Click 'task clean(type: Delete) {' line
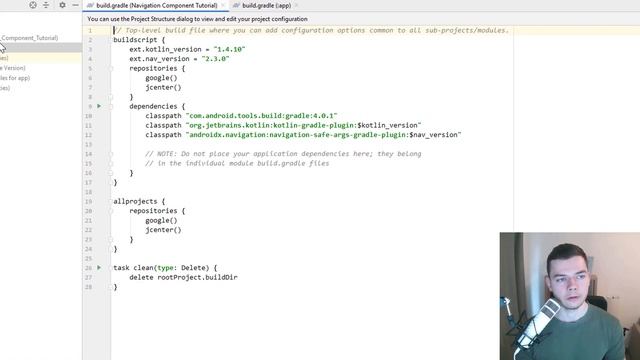 pyautogui.click(x=165, y=268)
